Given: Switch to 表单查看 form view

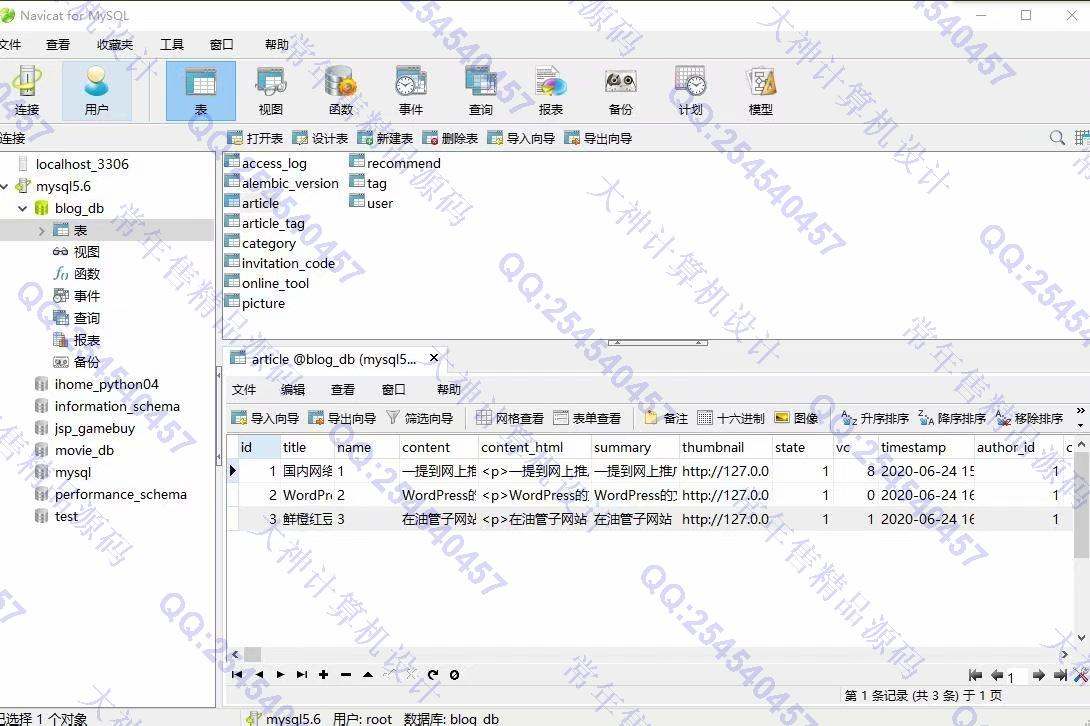Looking at the screenshot, I should pos(587,418).
